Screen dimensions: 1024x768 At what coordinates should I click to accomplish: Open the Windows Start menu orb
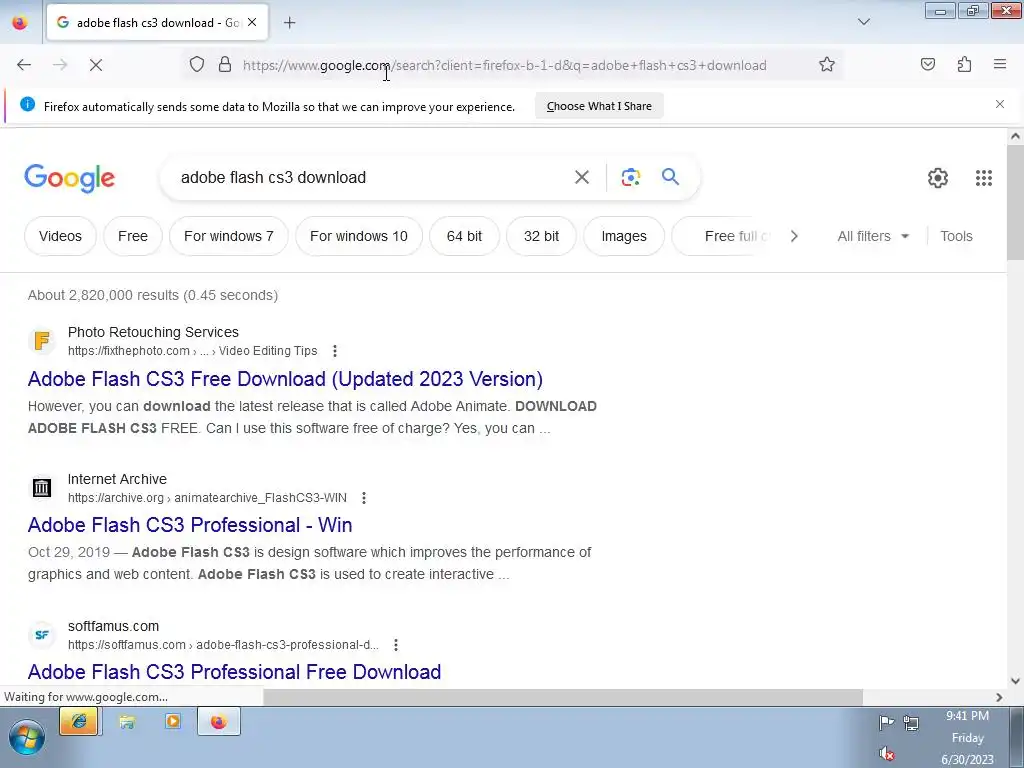pyautogui.click(x=27, y=737)
